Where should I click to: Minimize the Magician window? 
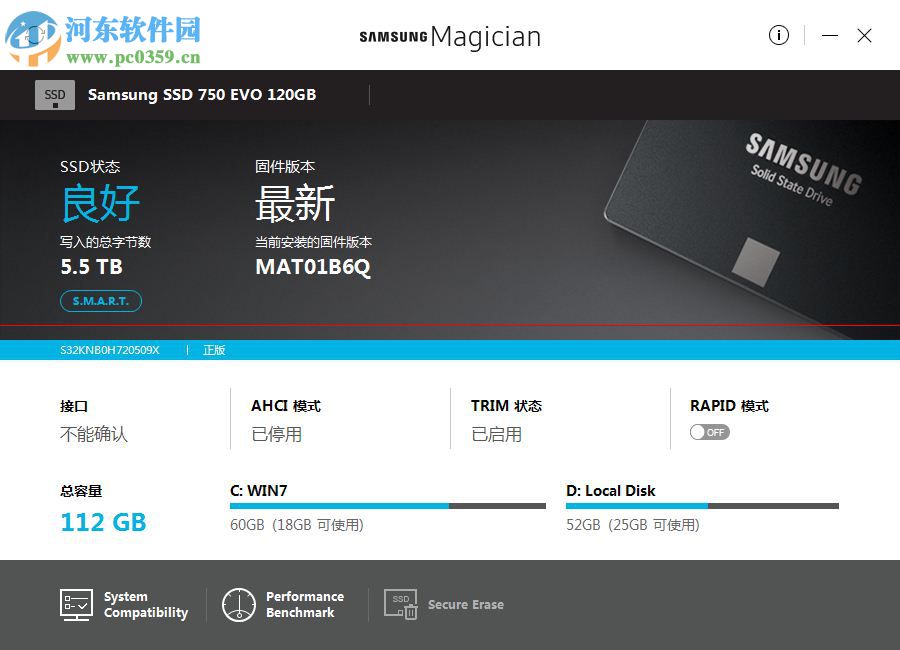tap(829, 36)
